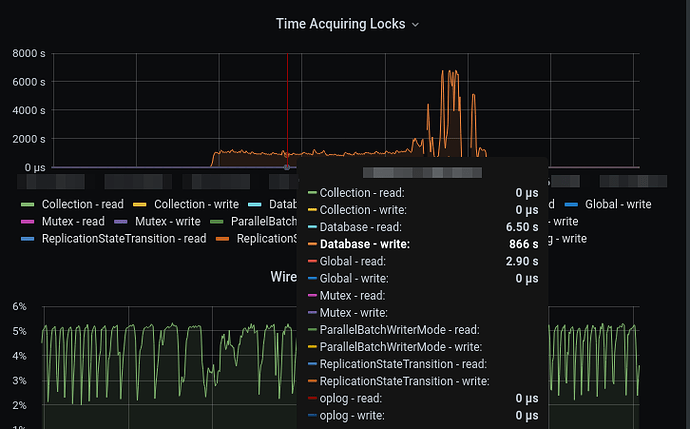690x429 pixels.
Task: Select the Mutex - write legend label
Action: [165, 221]
